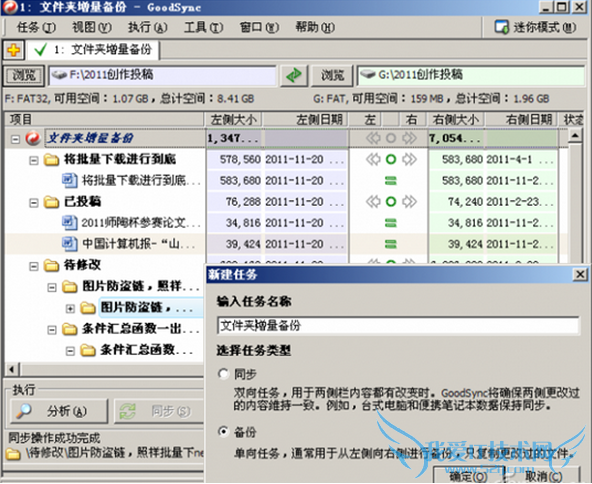Collapse the 已投稿 folder
Viewport: 592px width, 484px height.
(x=34, y=203)
